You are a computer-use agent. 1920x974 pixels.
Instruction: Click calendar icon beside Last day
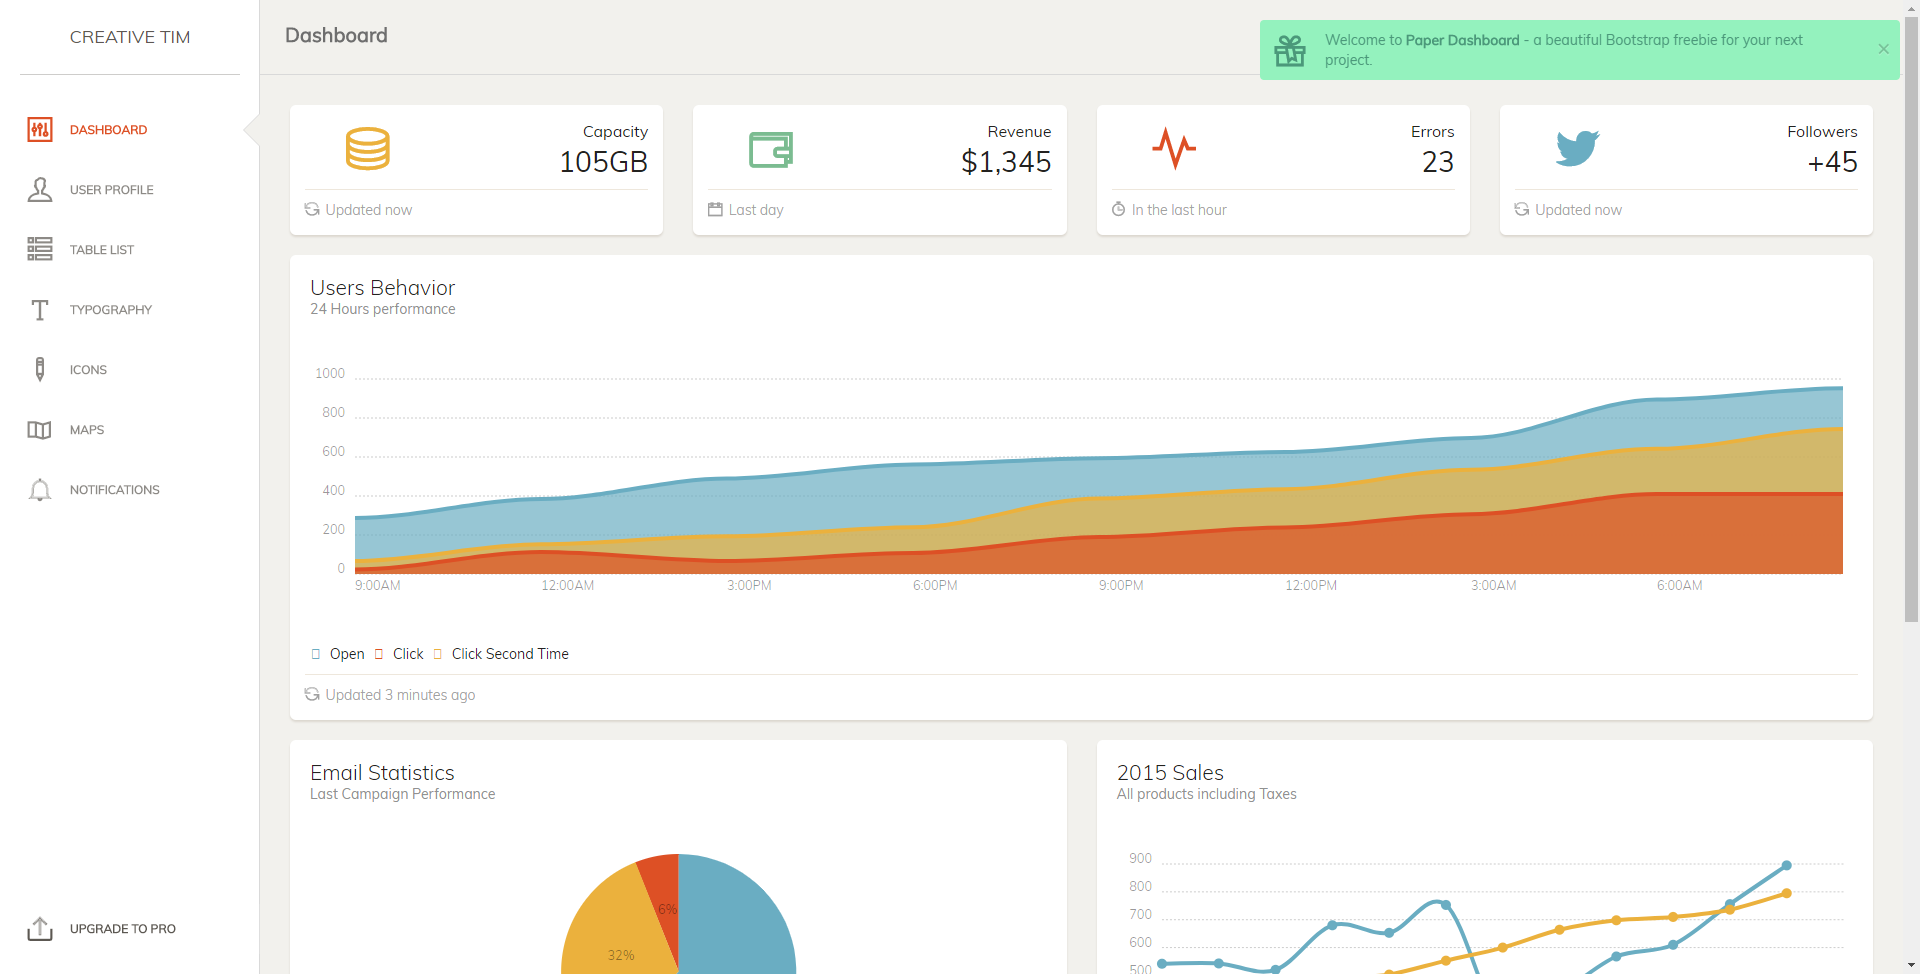point(715,209)
